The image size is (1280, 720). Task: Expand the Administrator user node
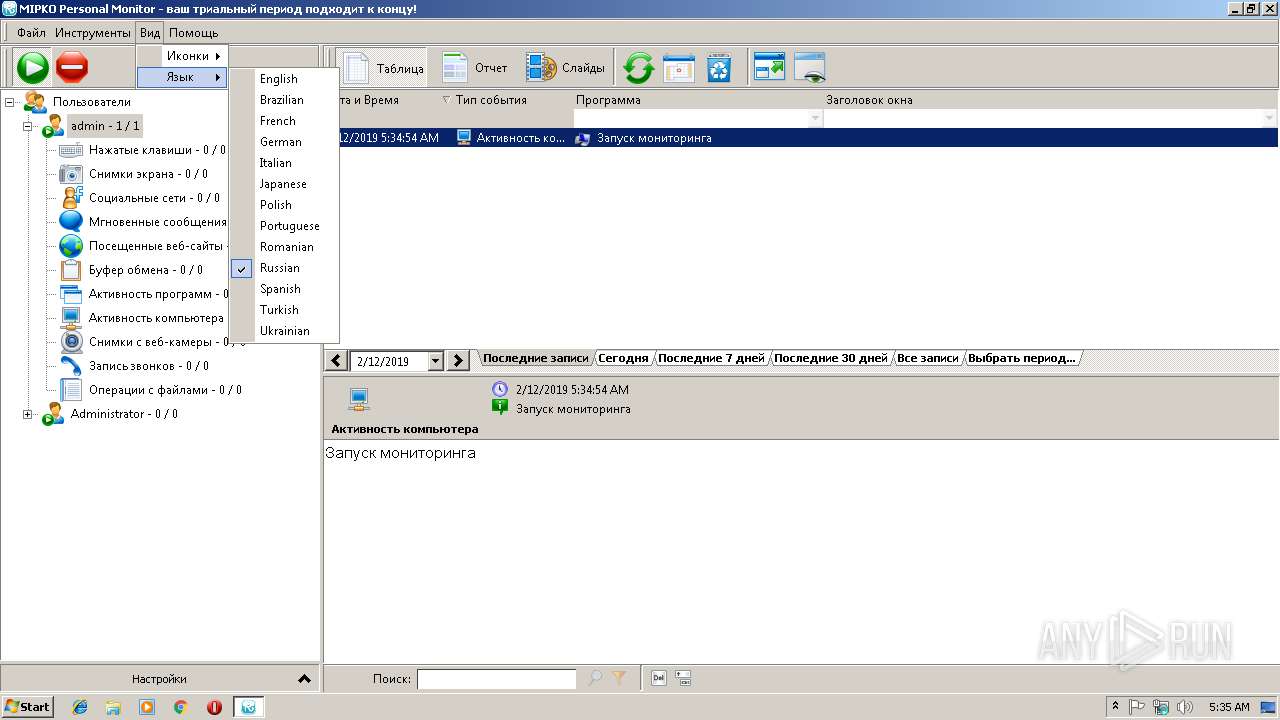tap(28, 414)
